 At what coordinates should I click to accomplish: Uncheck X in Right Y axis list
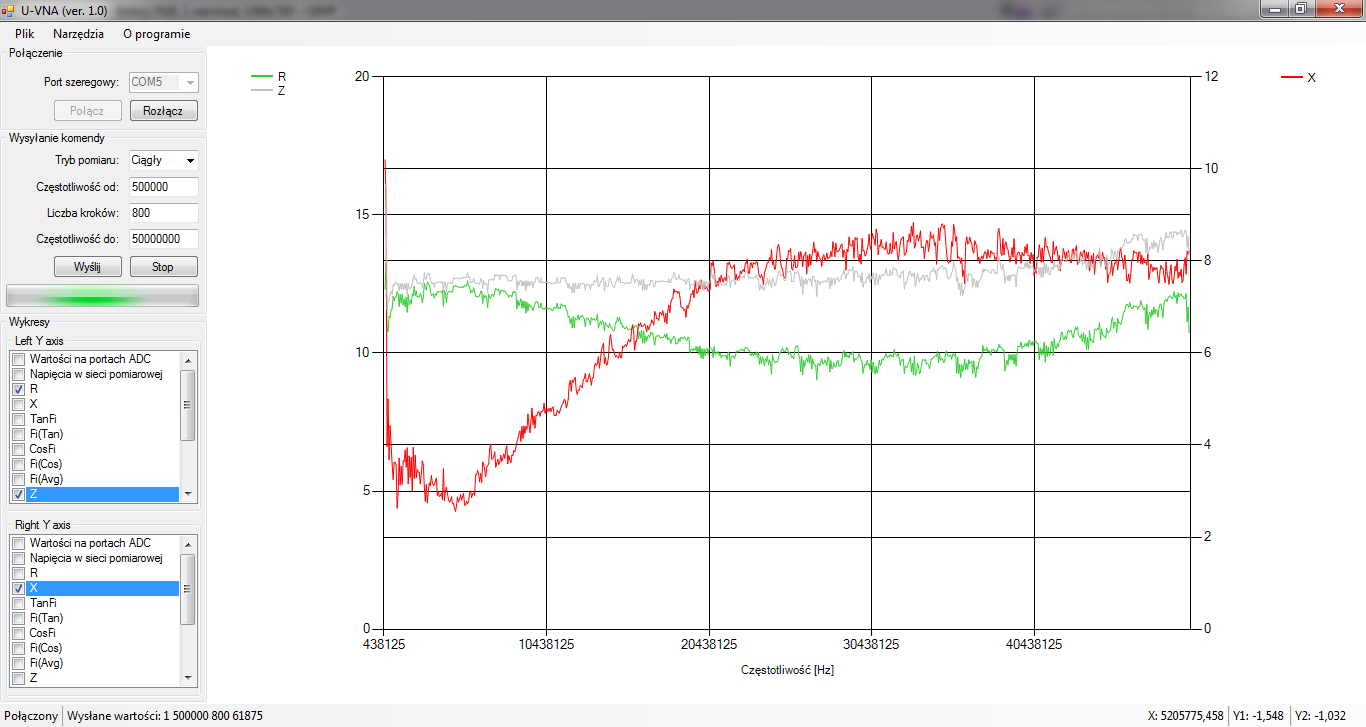tap(18, 588)
